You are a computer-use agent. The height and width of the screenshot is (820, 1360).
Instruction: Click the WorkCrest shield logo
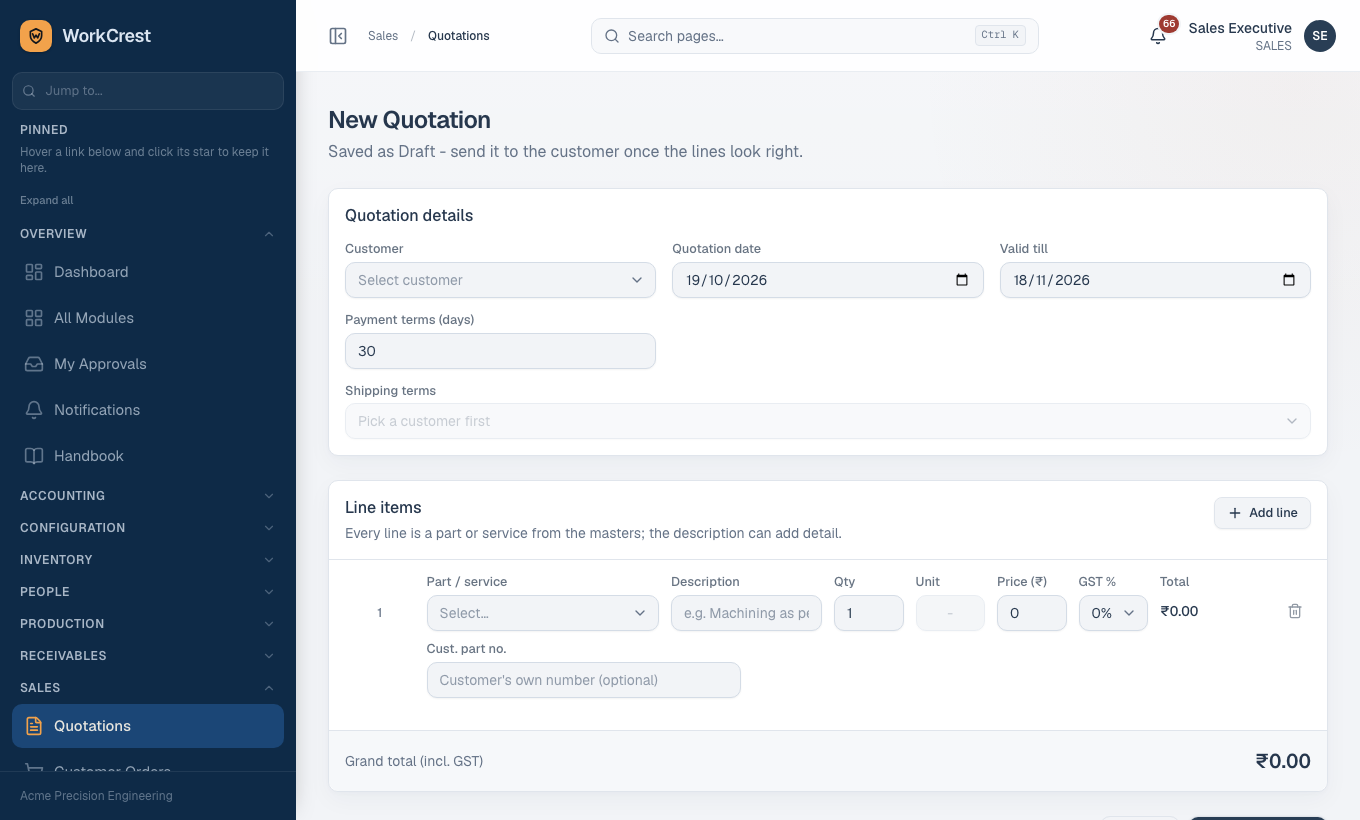[x=36, y=36]
